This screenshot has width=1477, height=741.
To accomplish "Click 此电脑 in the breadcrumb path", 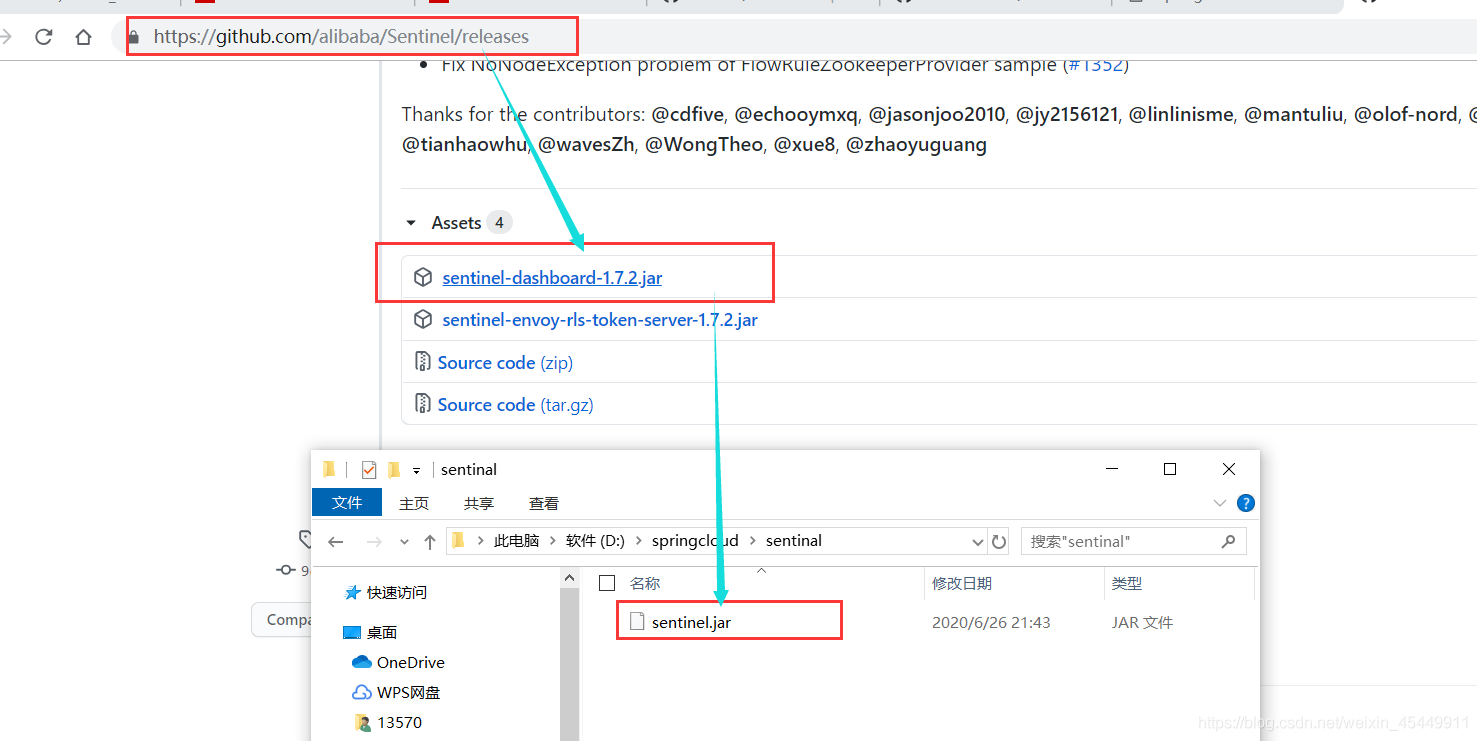I will [x=516, y=540].
